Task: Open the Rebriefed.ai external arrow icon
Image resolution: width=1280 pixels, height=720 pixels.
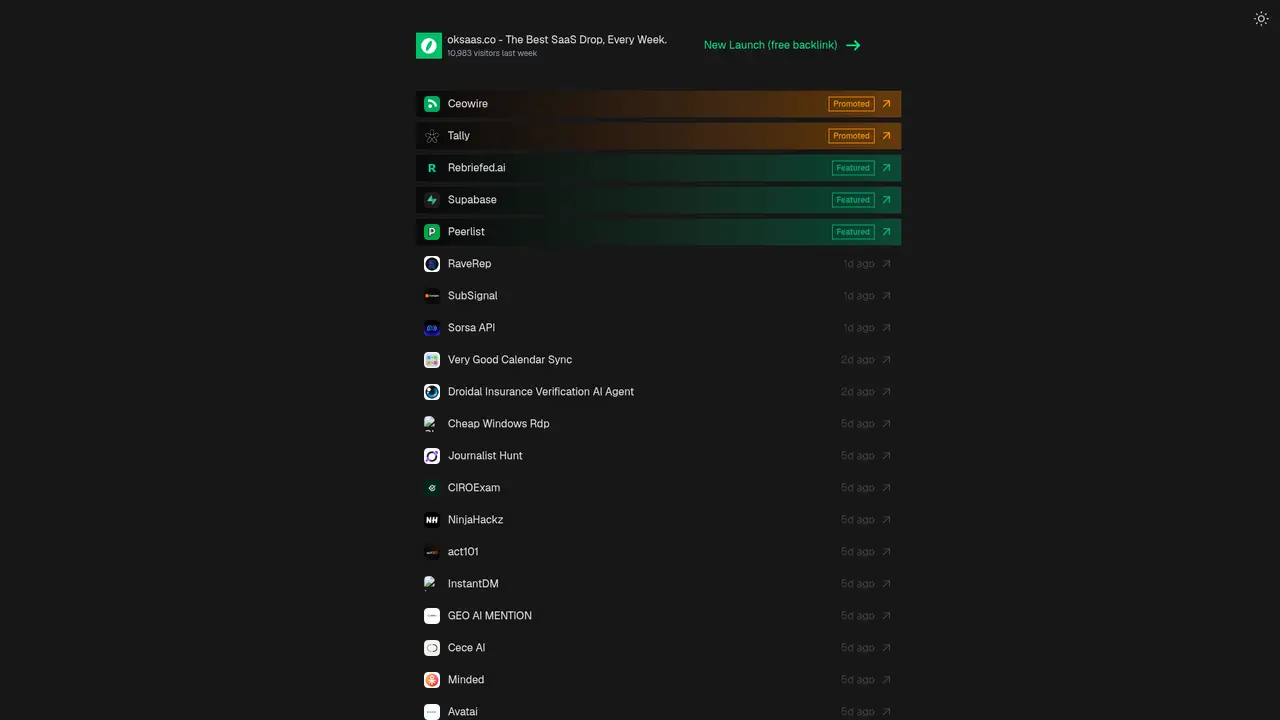Action: (x=886, y=168)
